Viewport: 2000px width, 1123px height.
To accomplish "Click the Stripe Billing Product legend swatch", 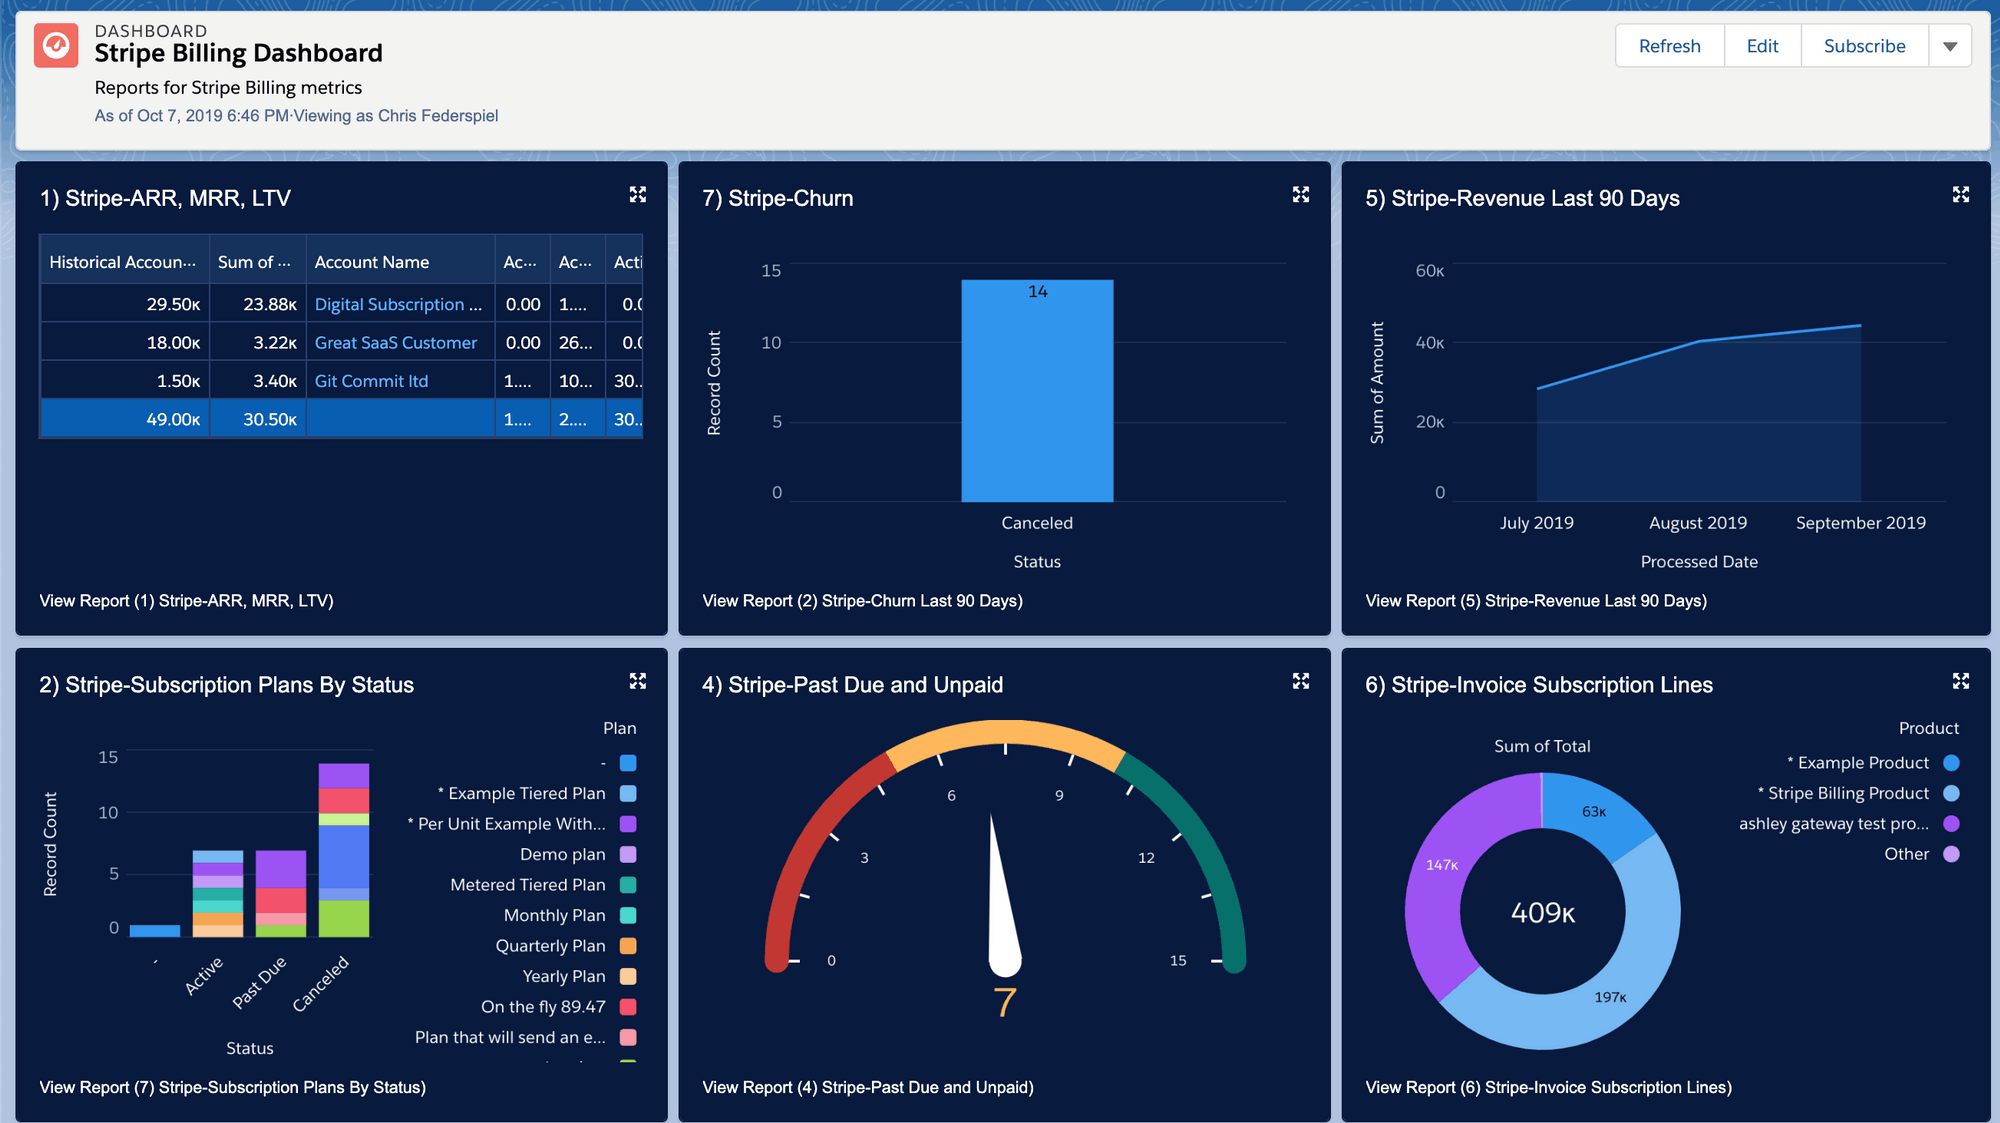I will click(1951, 793).
